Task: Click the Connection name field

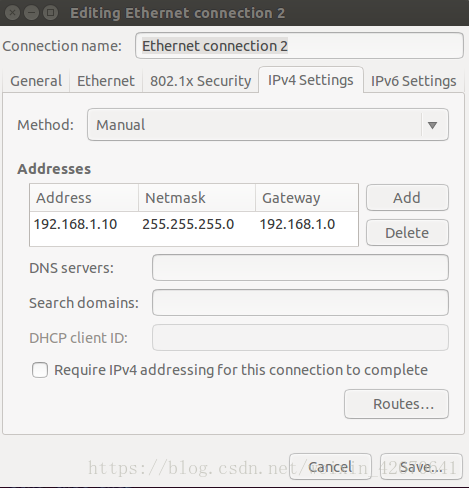Action: pyautogui.click(x=299, y=46)
